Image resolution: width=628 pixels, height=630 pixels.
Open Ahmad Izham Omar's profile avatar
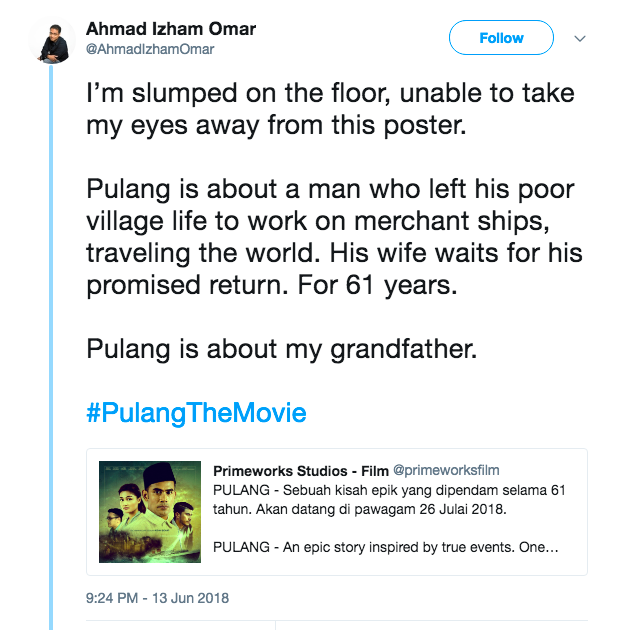coord(52,41)
